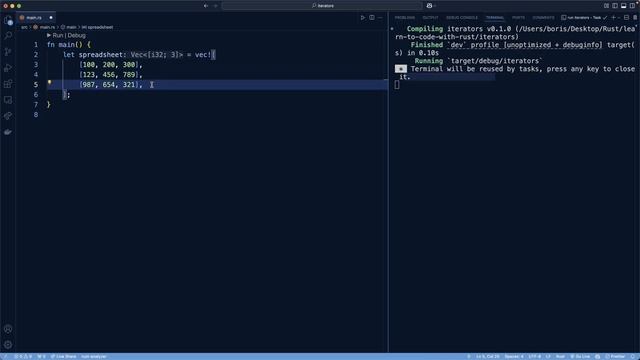Viewport: 640px width, 360px height.
Task: Click the 'Running target/debug/iterators' terminal line
Action: 478,61
